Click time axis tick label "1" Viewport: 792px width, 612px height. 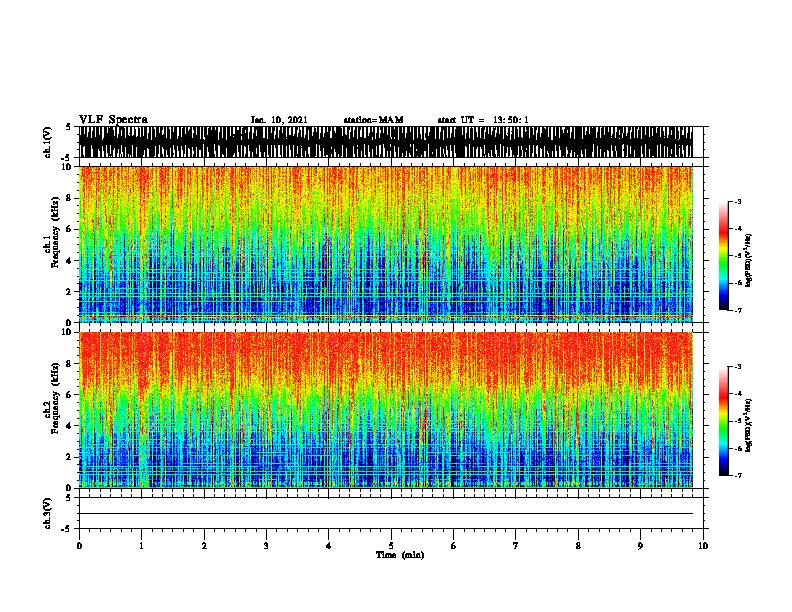pos(141,546)
